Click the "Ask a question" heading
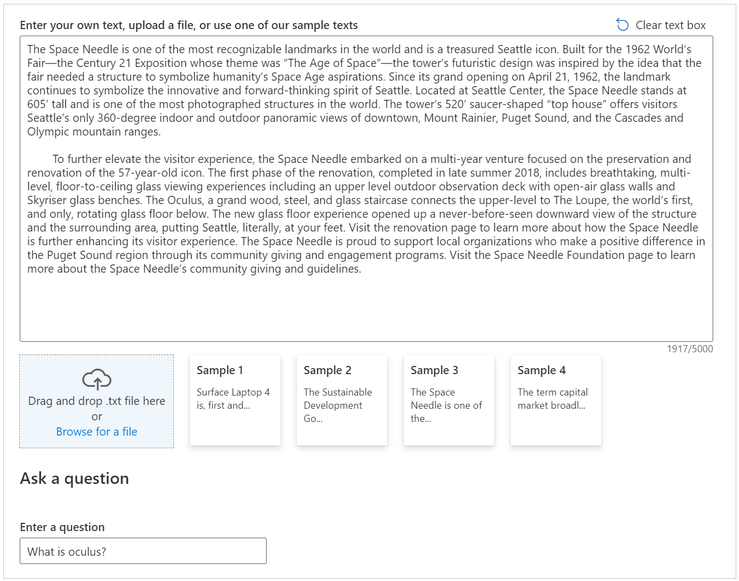This screenshot has width=739, height=581. 74,478
